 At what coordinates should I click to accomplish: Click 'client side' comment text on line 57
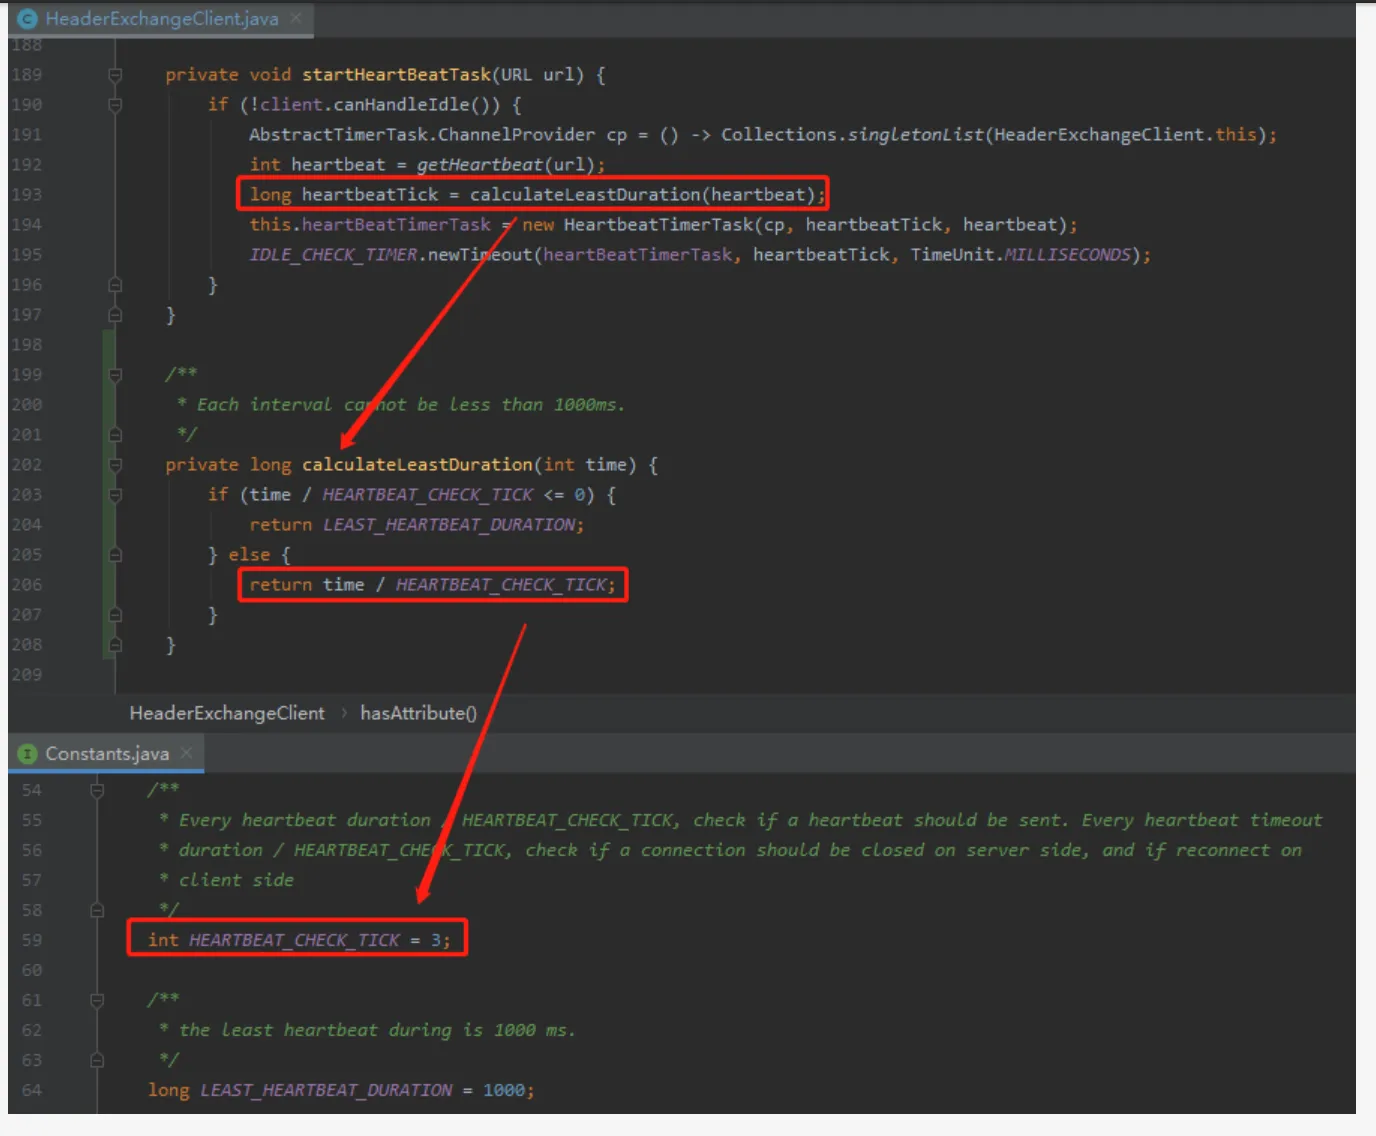pyautogui.click(x=236, y=880)
